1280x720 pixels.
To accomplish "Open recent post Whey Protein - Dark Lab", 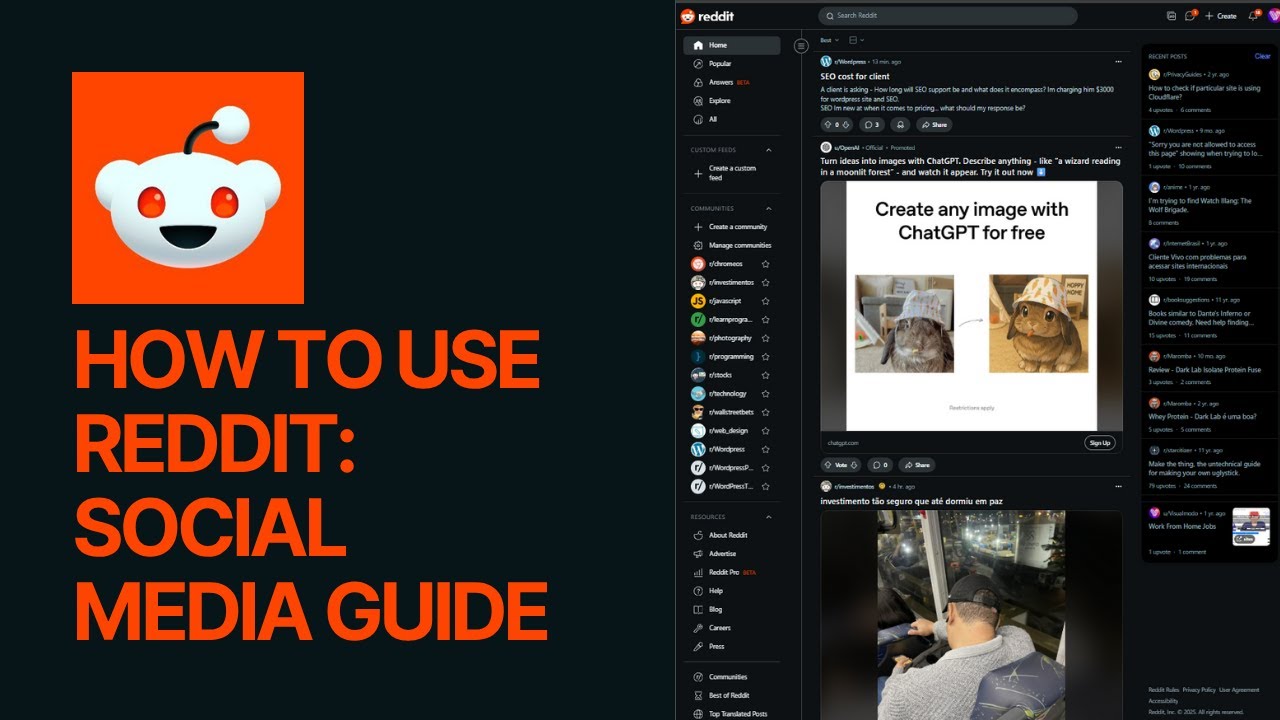I will pyautogui.click(x=1203, y=416).
